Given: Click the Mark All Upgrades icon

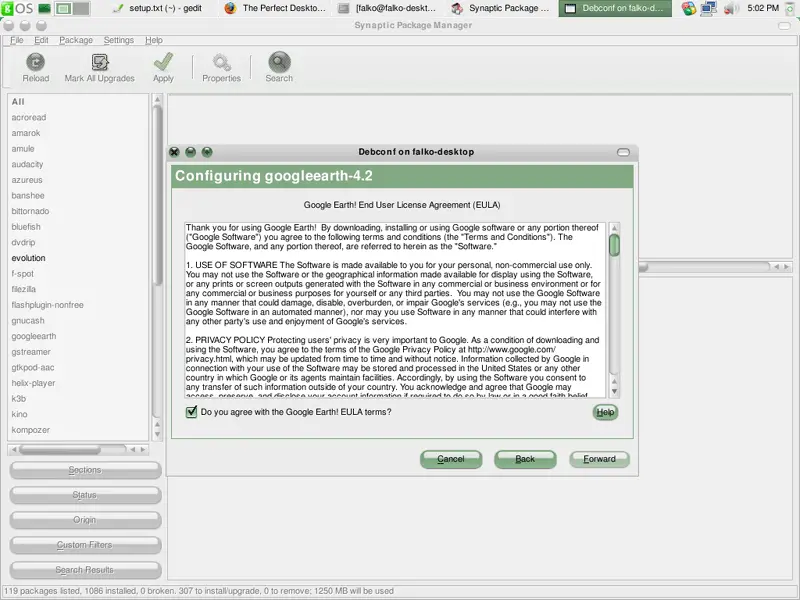Looking at the screenshot, I should coord(100,62).
